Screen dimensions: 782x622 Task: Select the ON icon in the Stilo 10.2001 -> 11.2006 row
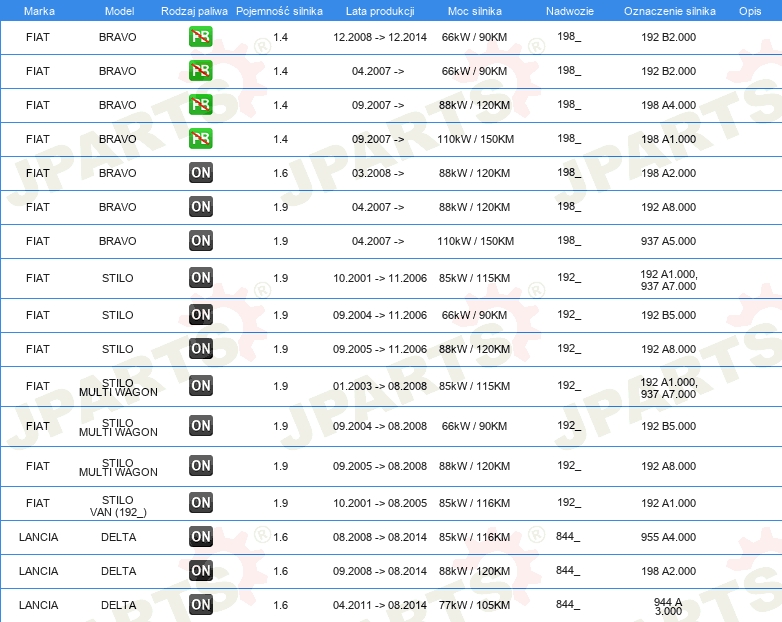[x=200, y=277]
